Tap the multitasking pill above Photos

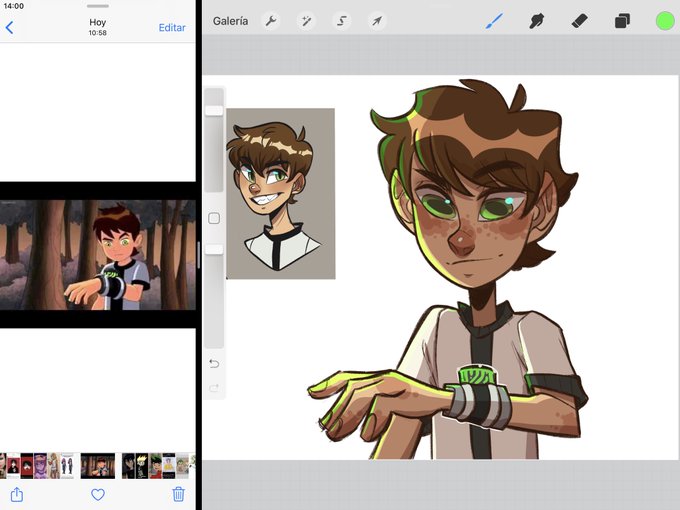click(x=98, y=6)
